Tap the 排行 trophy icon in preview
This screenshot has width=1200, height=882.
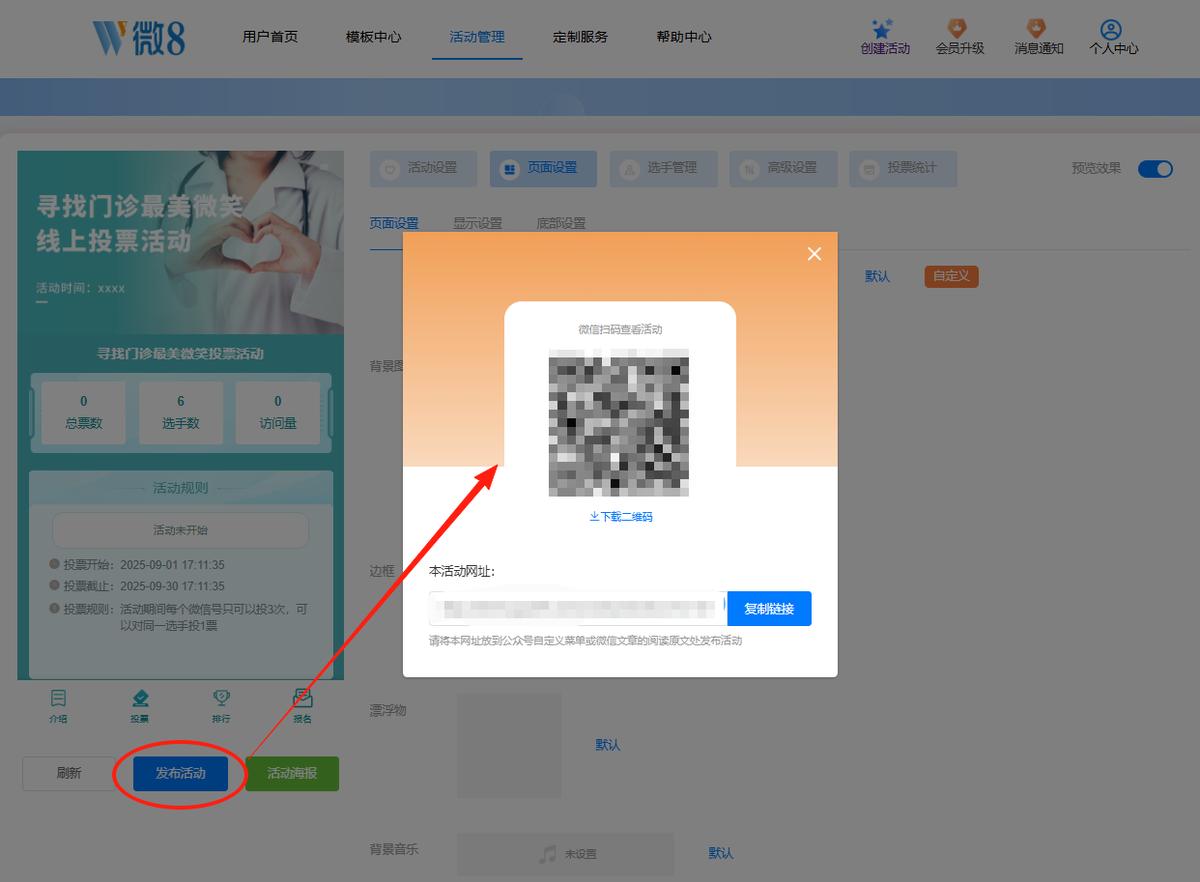coord(221,698)
